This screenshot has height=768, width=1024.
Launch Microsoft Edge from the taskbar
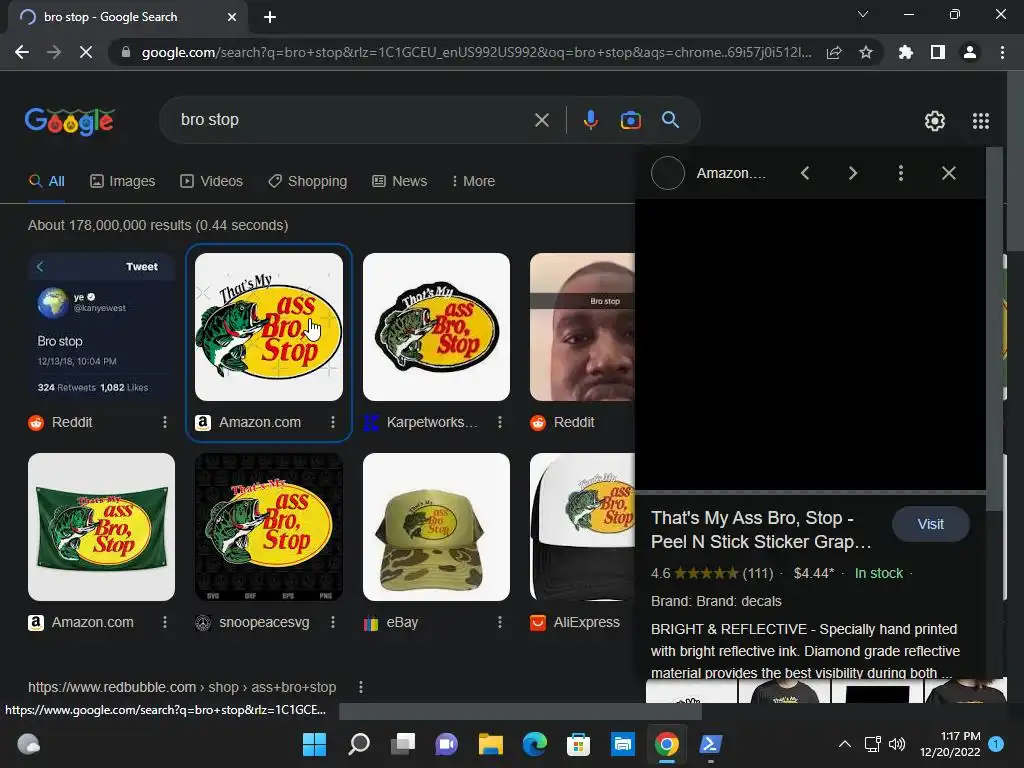(534, 744)
